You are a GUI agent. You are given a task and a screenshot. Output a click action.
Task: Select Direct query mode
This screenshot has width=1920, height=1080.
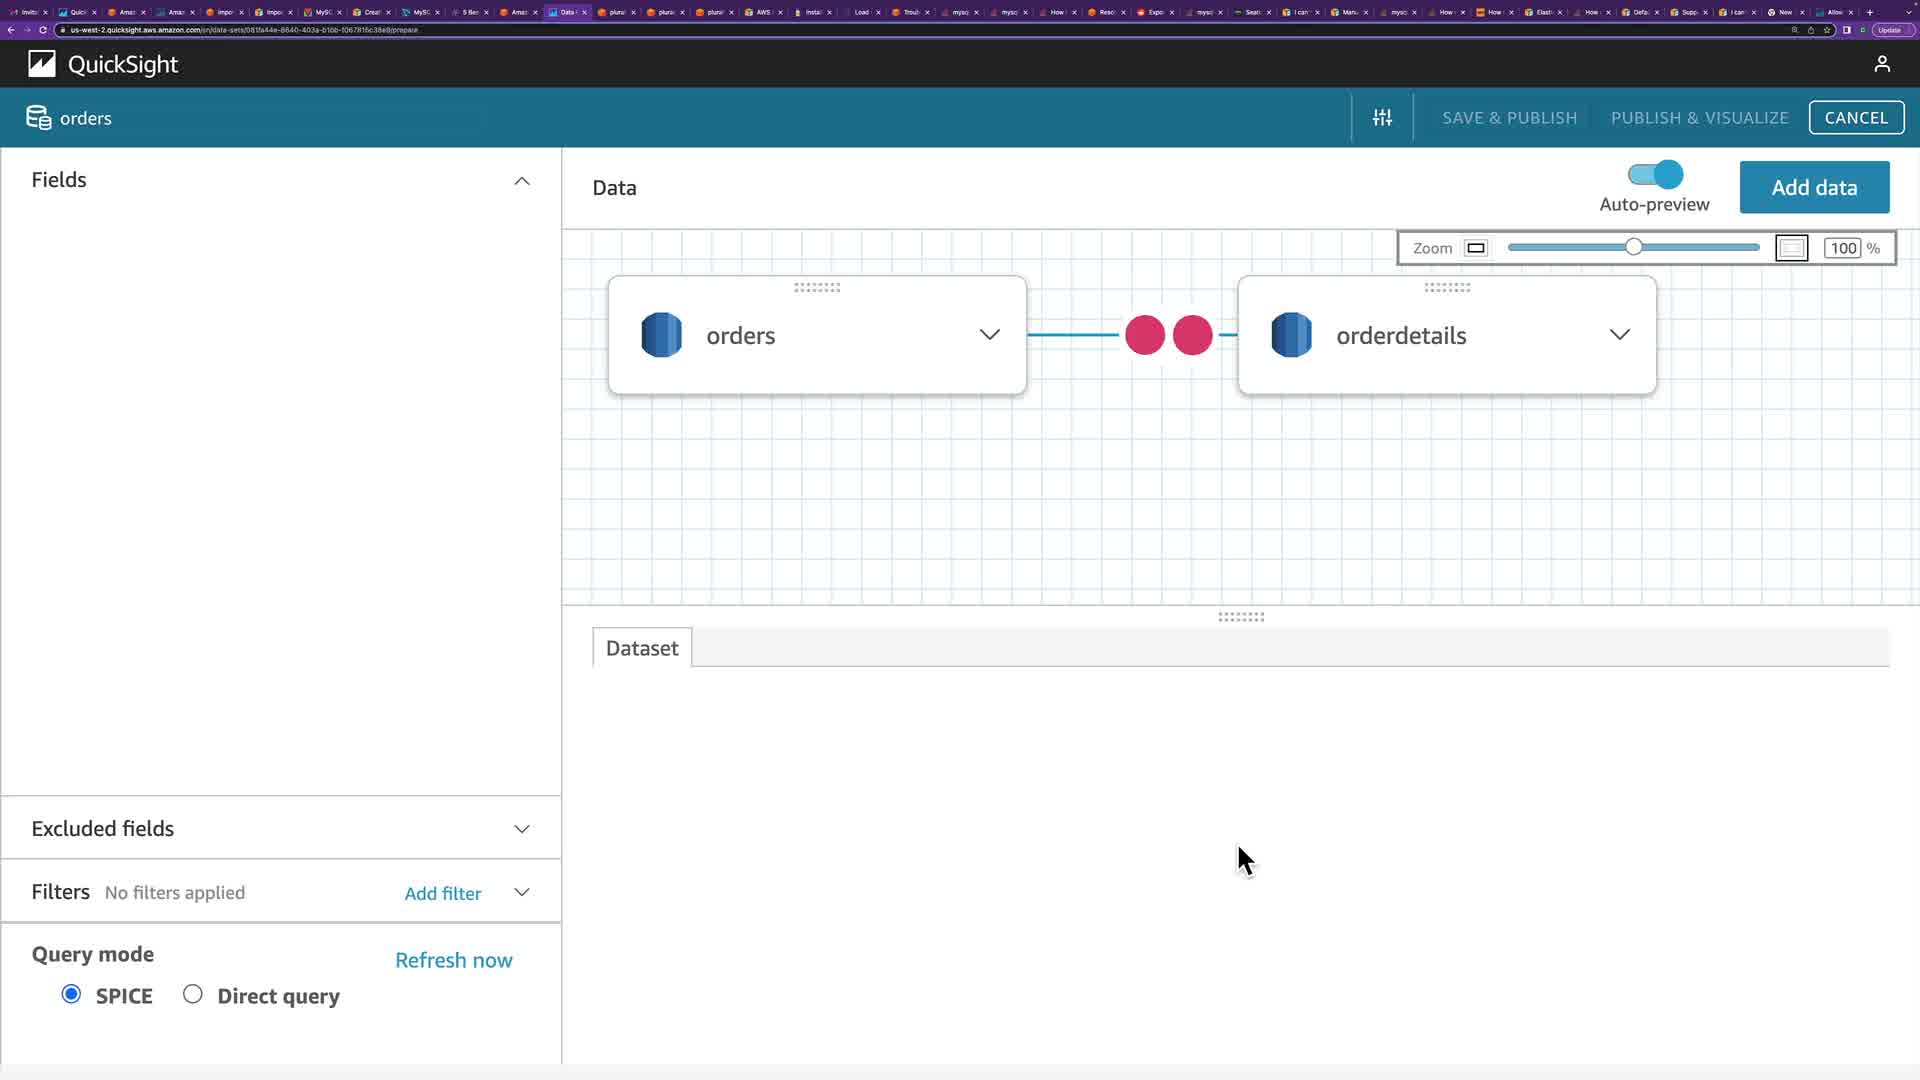(193, 994)
